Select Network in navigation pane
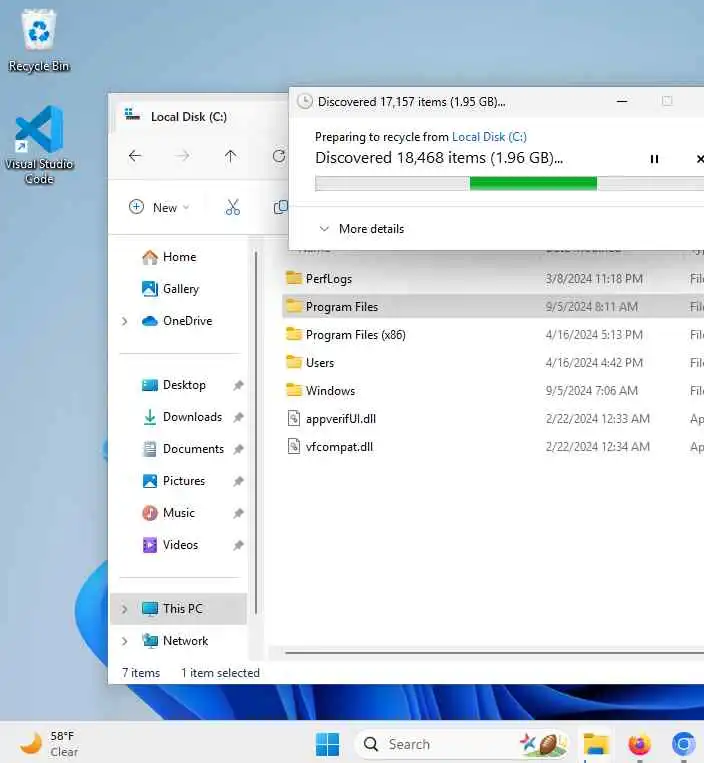Viewport: 704px width, 763px height. tap(175, 641)
